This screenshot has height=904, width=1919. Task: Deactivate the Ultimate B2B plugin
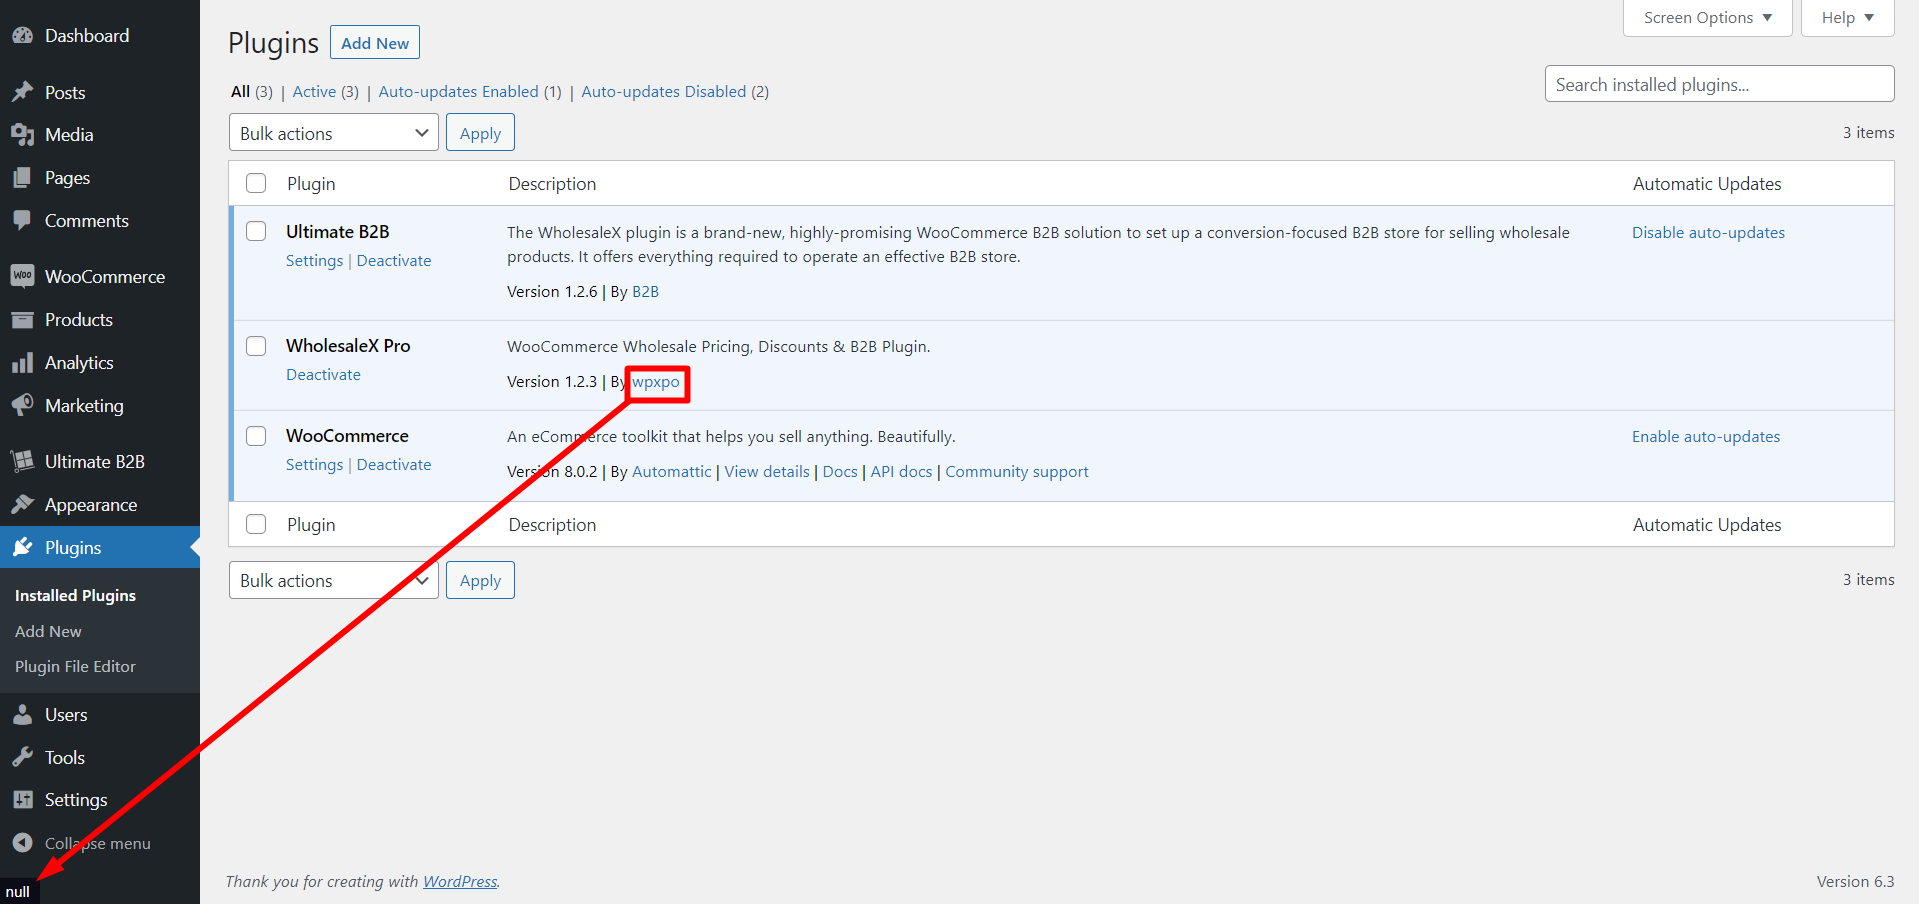pos(394,261)
